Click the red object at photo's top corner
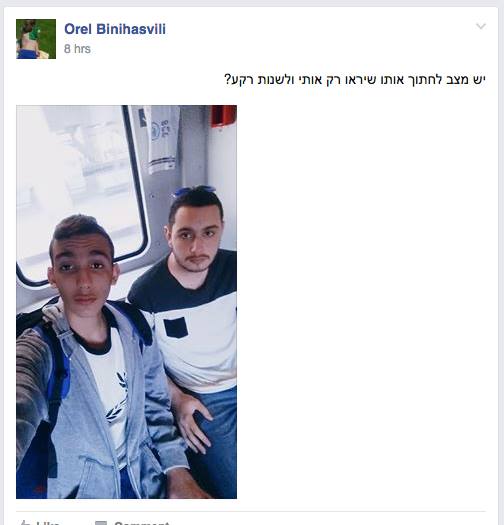 [x=223, y=116]
